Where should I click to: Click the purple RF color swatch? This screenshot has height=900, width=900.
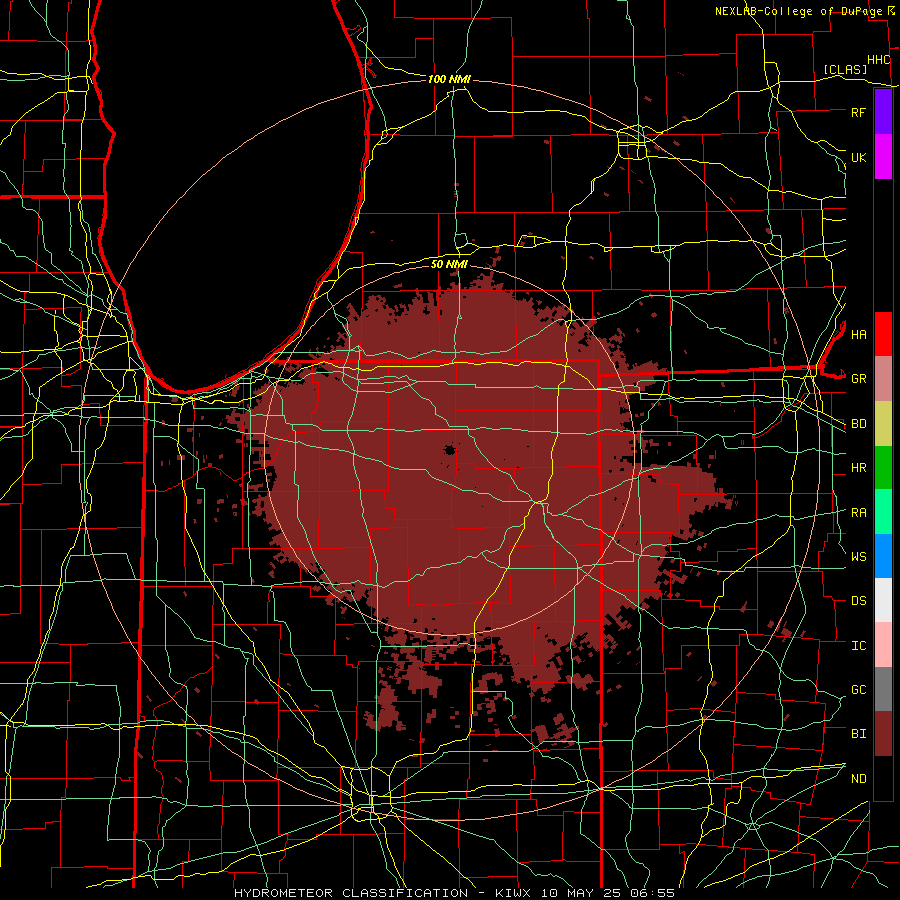click(x=883, y=112)
